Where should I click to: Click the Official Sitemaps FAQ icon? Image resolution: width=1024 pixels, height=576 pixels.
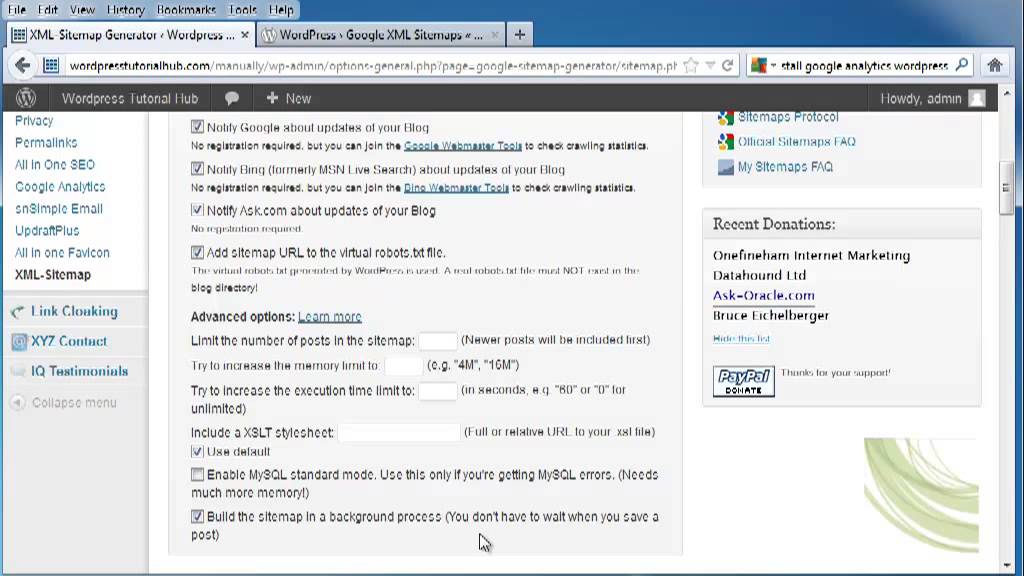click(x=726, y=142)
